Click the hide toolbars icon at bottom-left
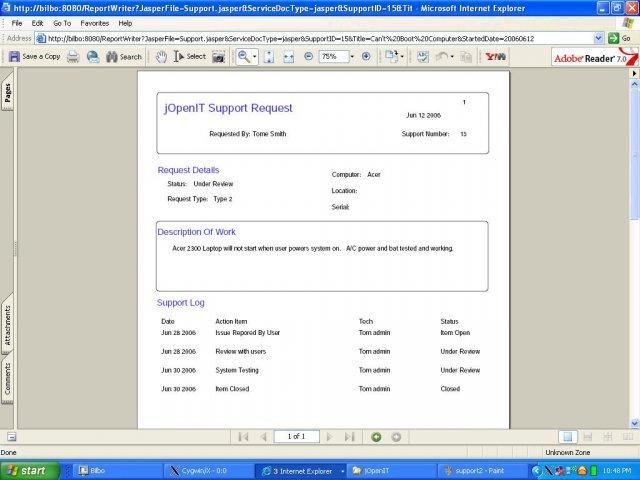The height and width of the screenshot is (480, 640). click(11, 437)
